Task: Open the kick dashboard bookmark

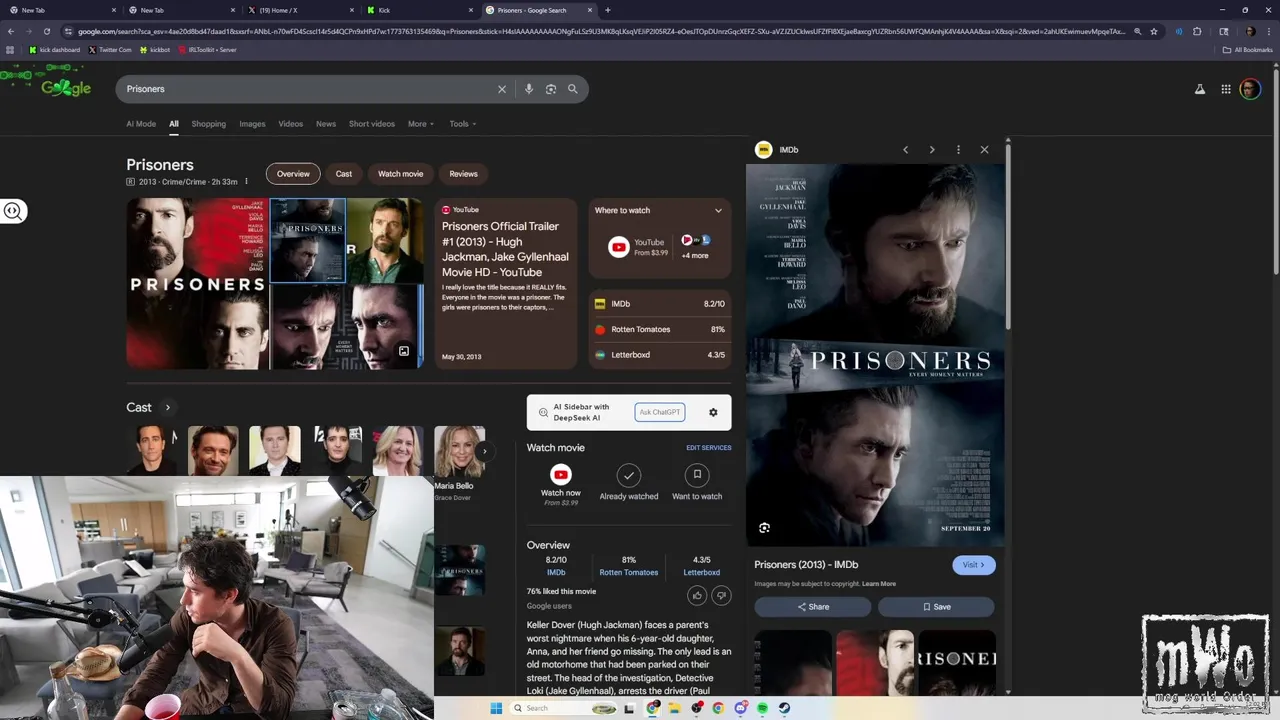Action: (55, 49)
